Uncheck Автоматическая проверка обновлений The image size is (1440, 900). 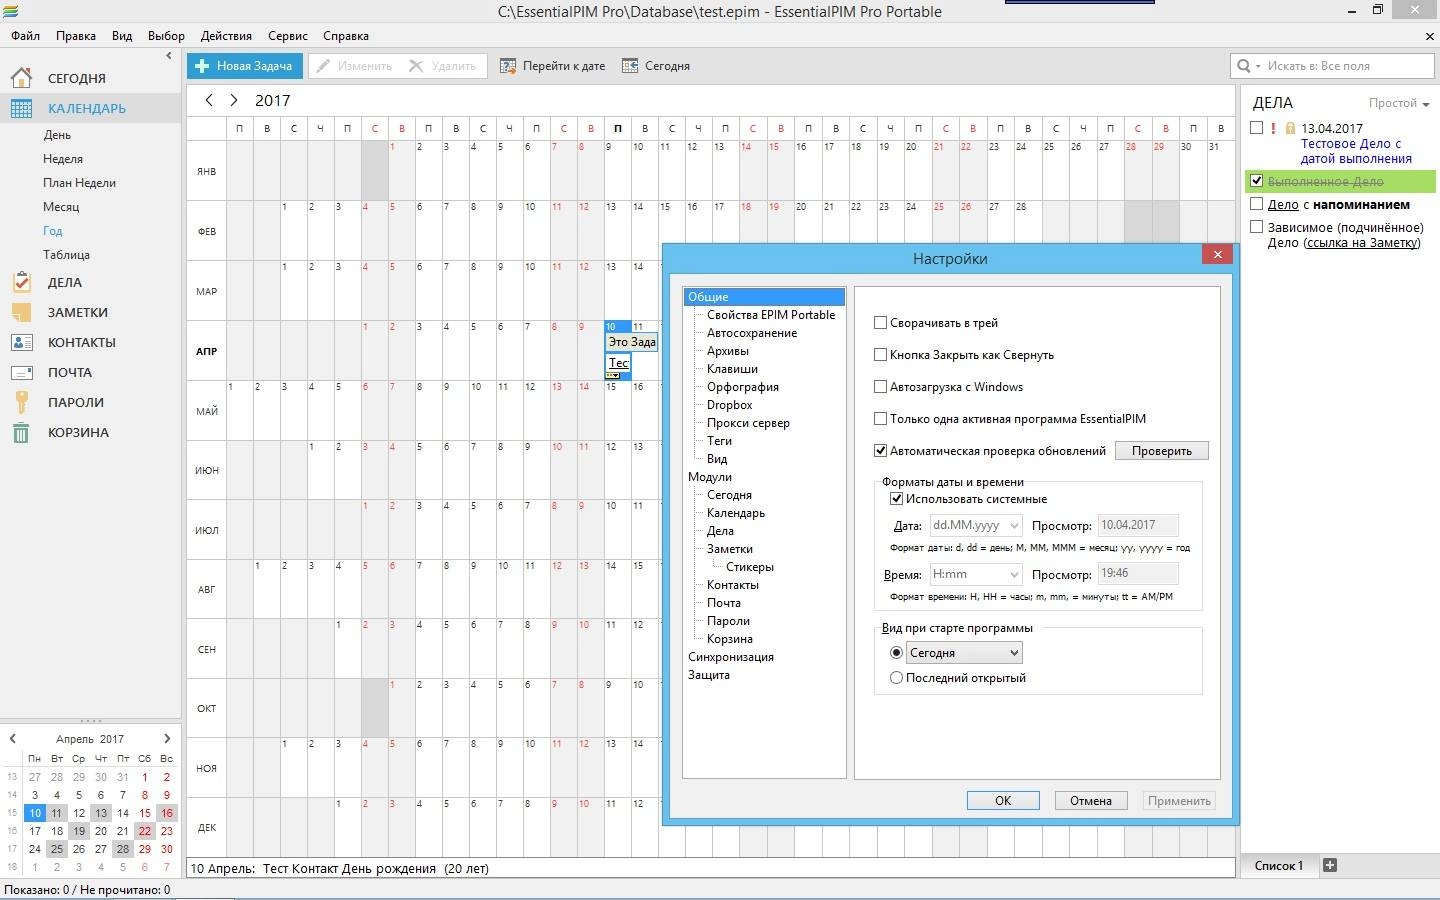click(x=880, y=451)
